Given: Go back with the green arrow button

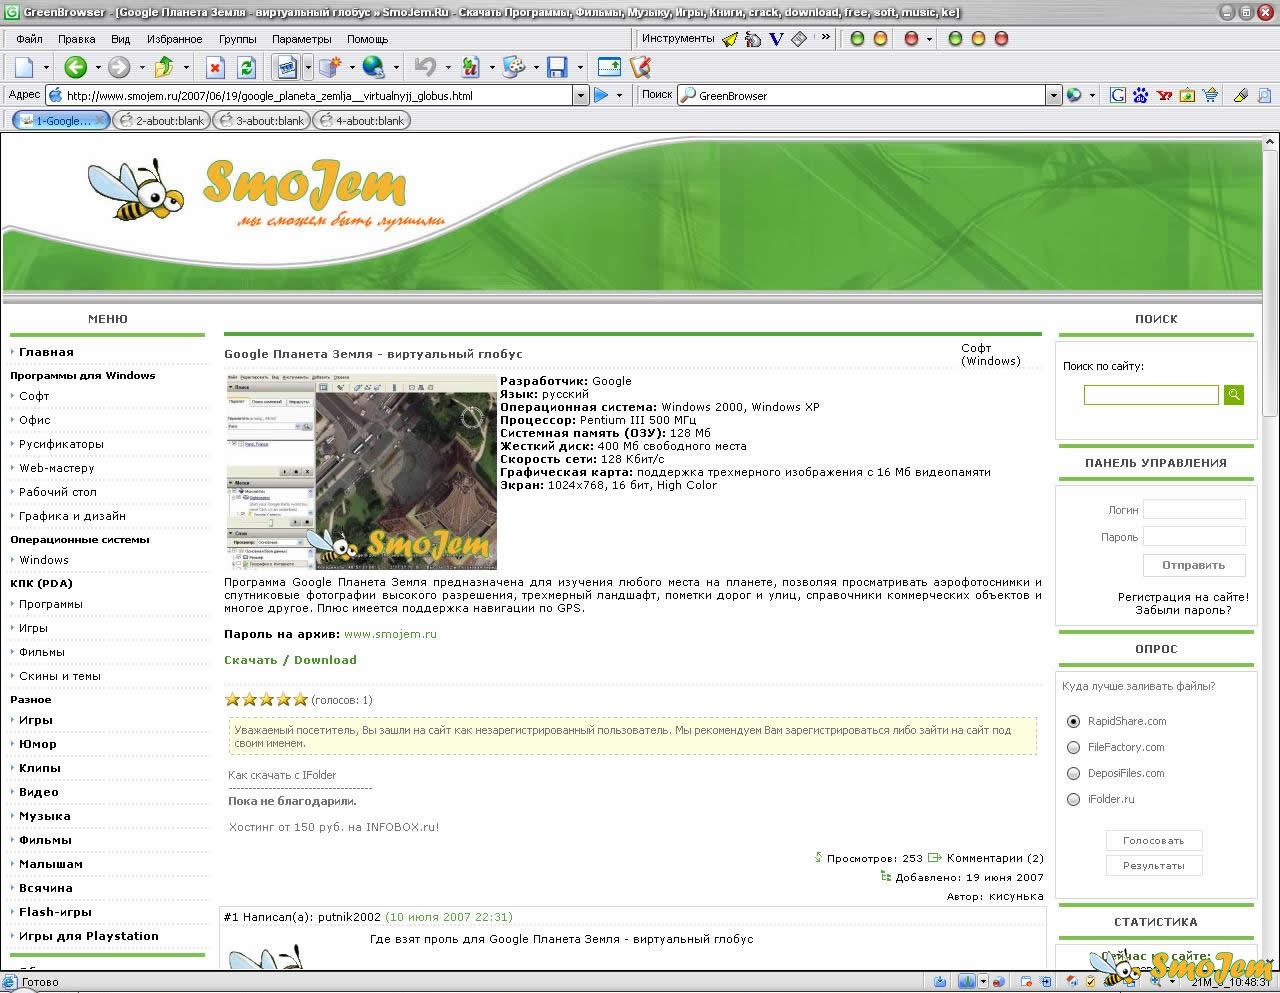Looking at the screenshot, I should 75,67.
